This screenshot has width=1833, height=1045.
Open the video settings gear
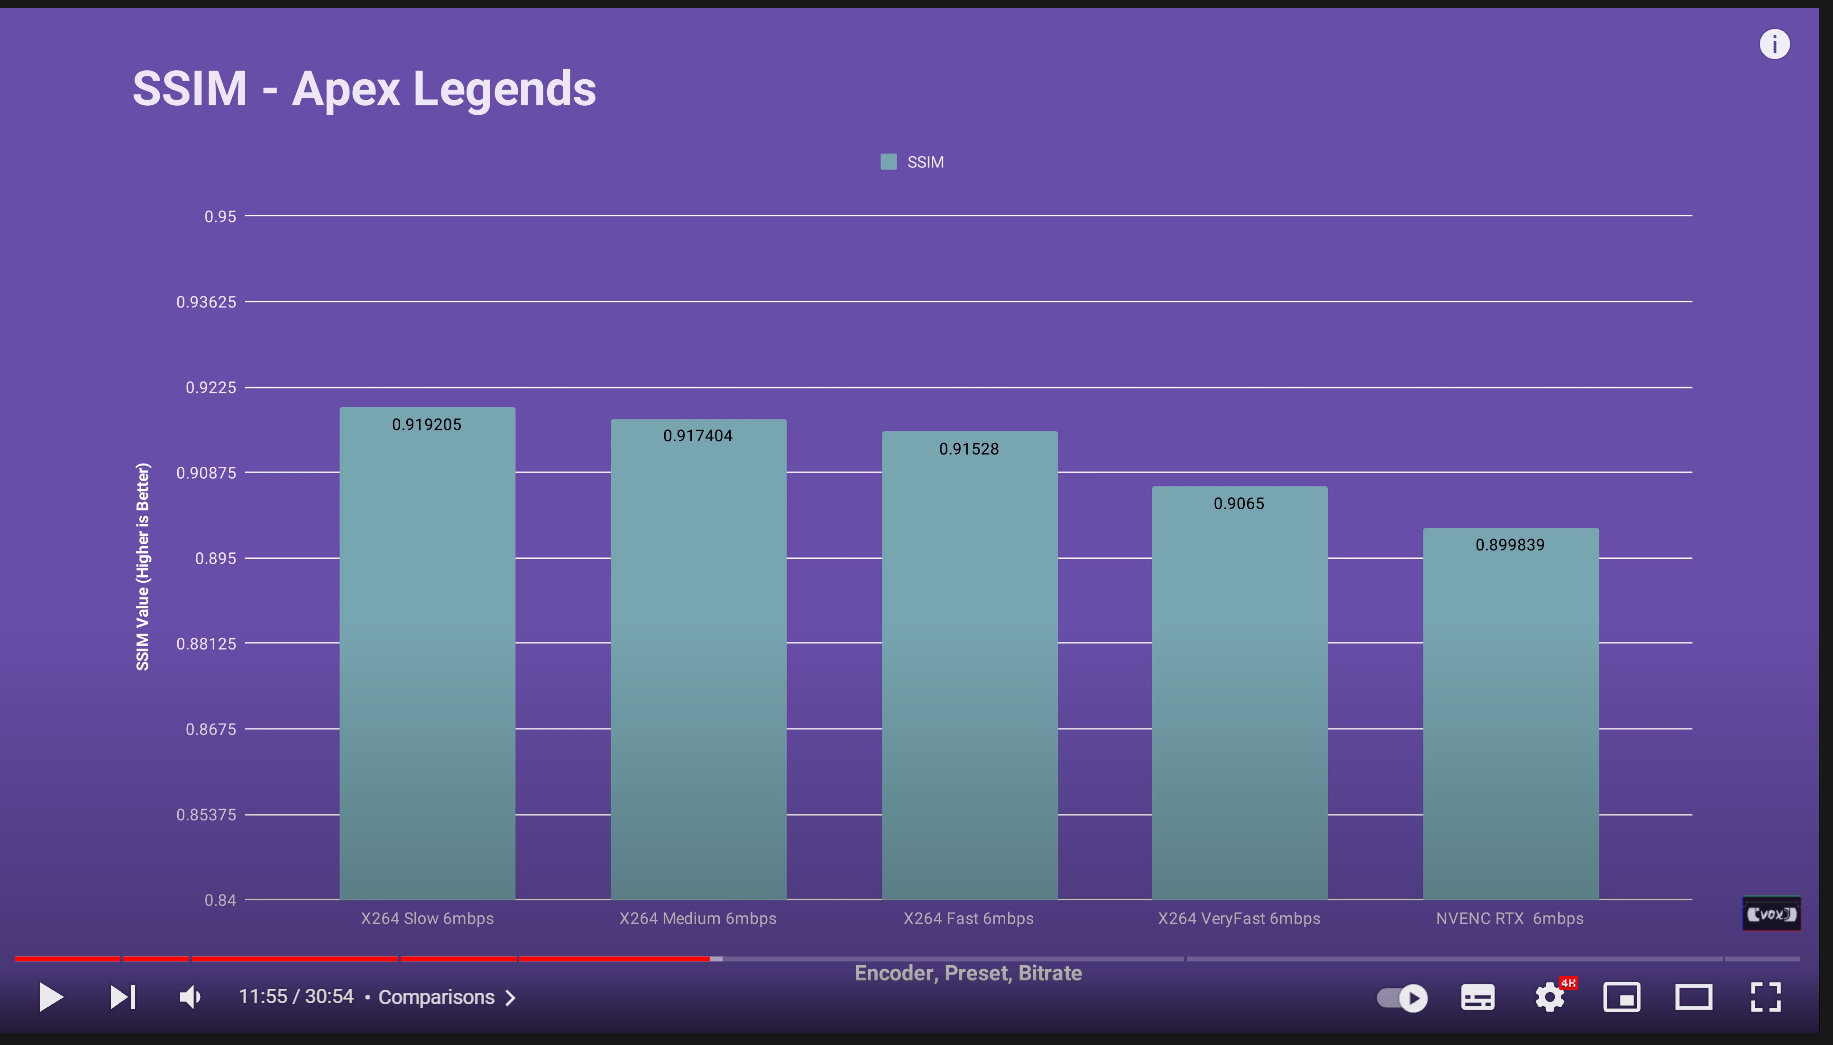[x=1550, y=997]
